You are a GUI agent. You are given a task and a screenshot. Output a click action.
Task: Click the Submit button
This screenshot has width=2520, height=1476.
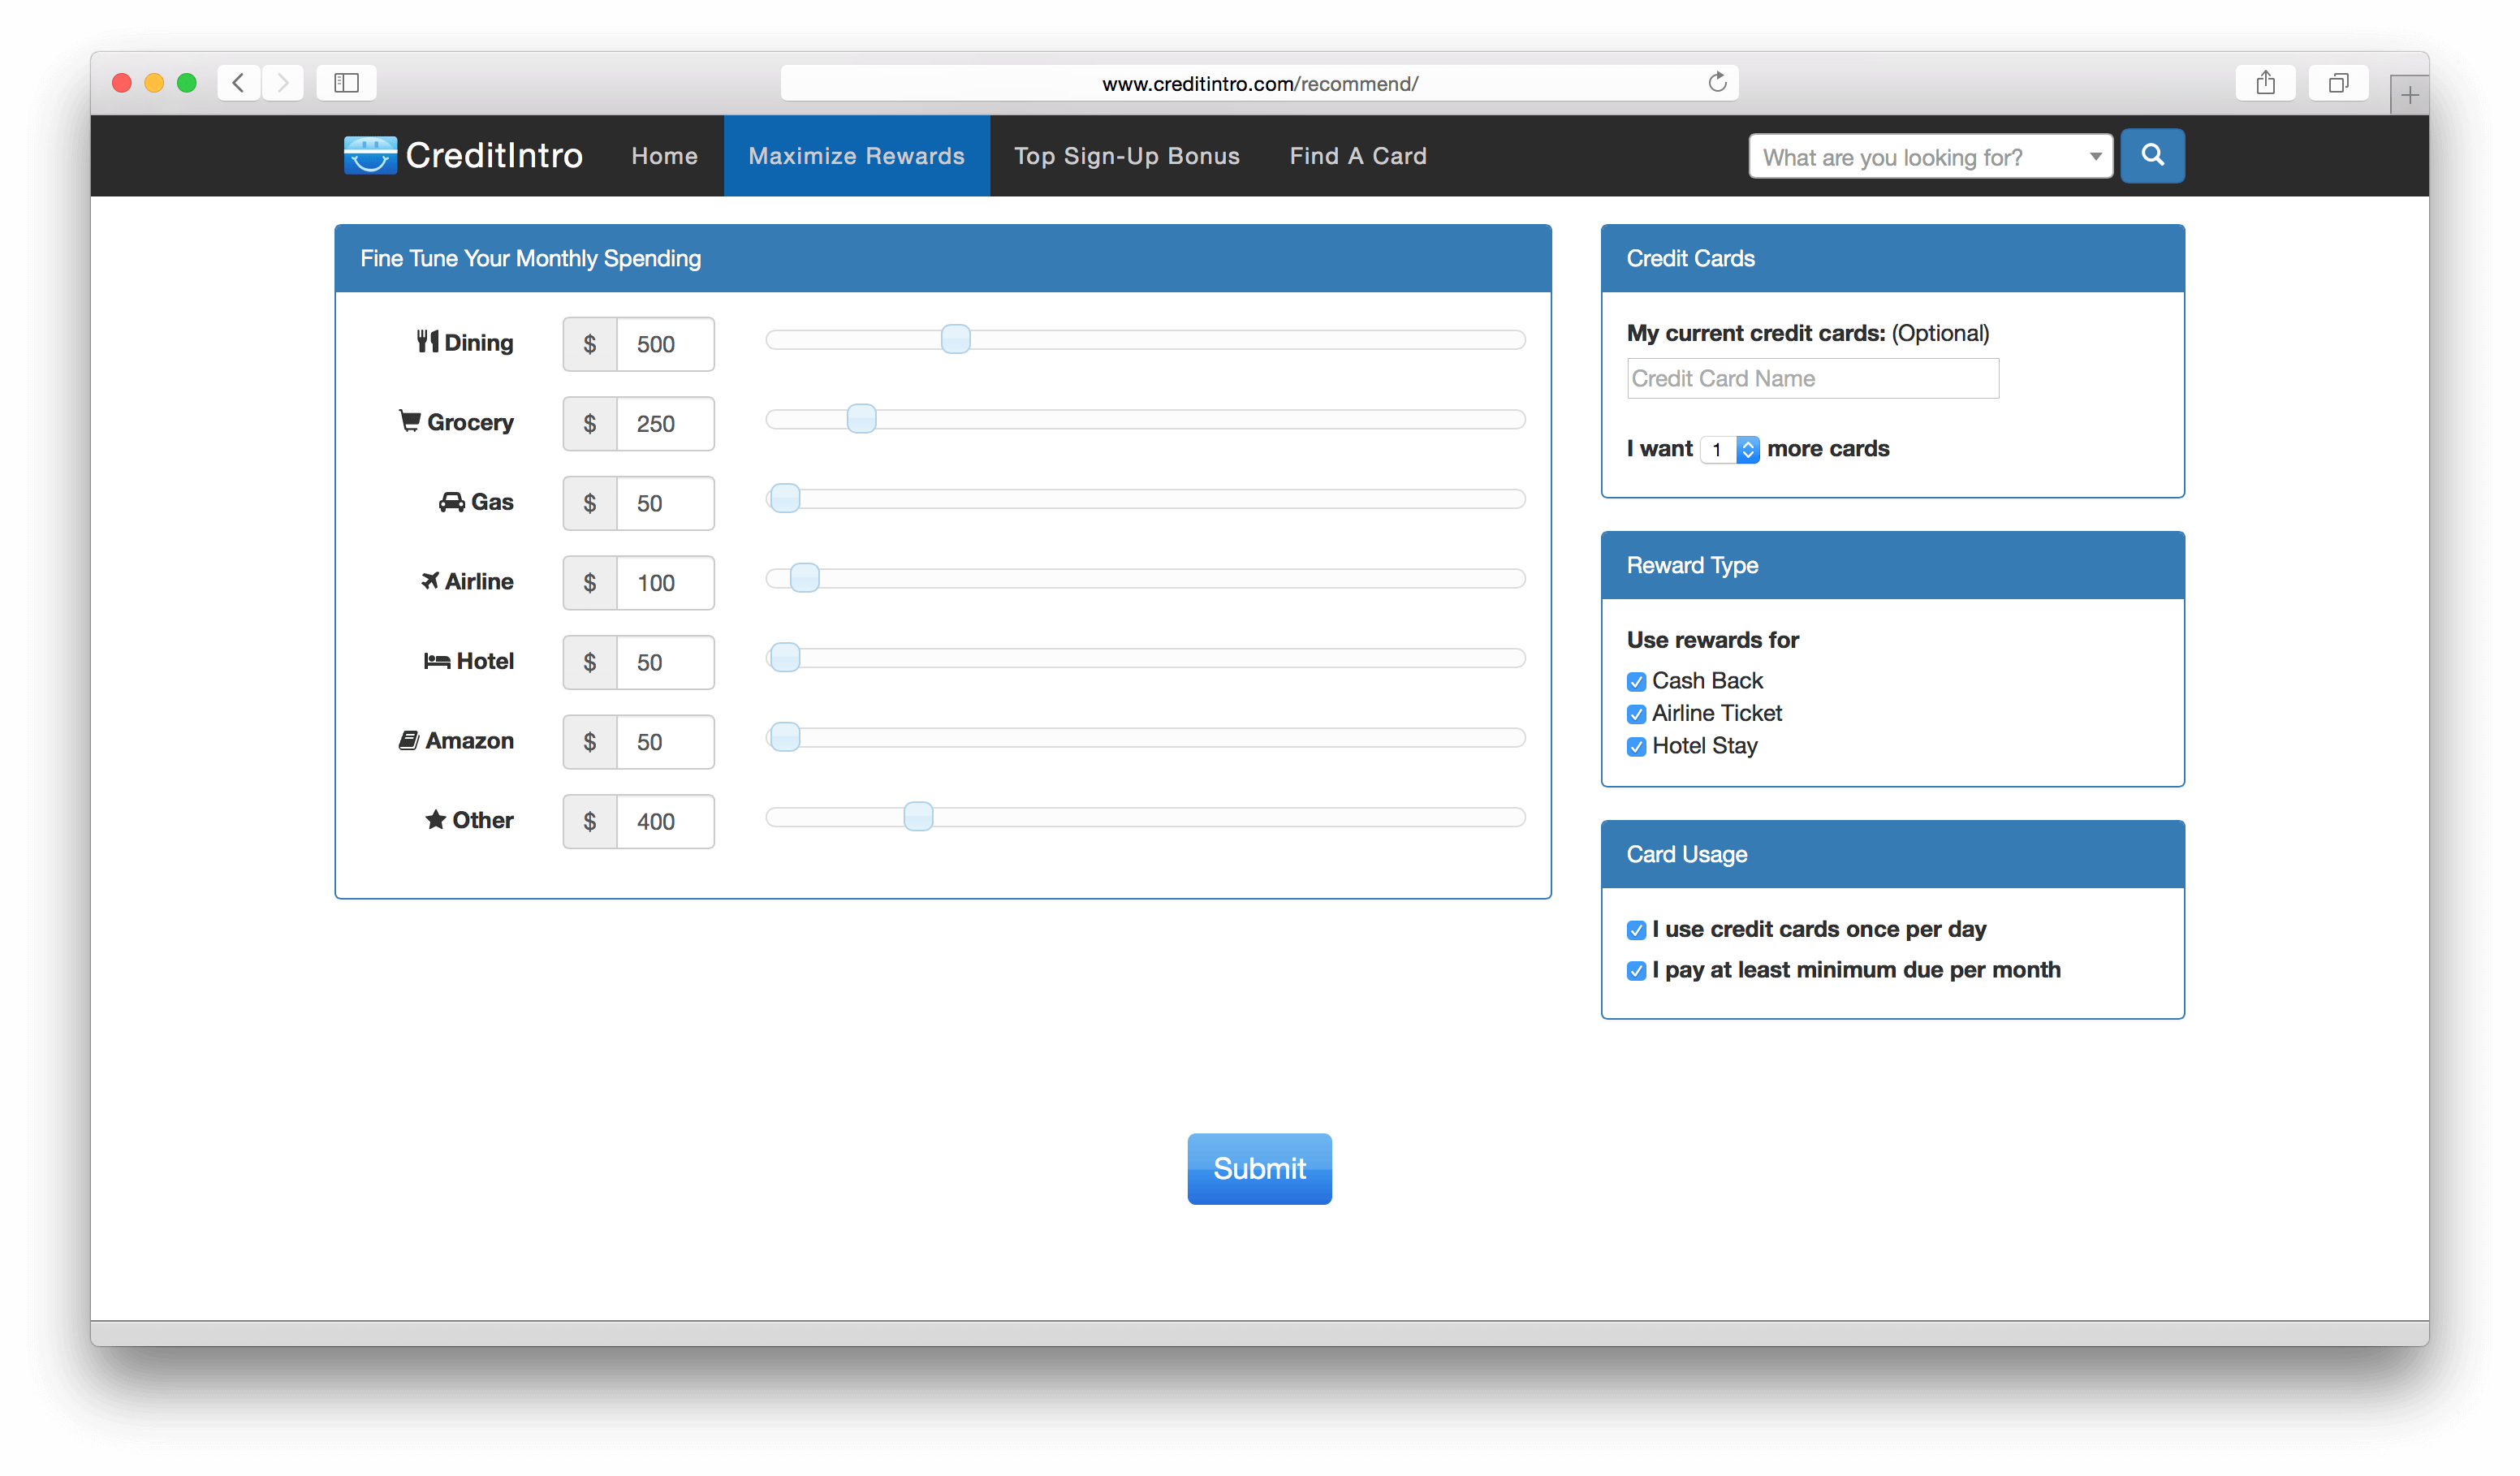1259,1168
